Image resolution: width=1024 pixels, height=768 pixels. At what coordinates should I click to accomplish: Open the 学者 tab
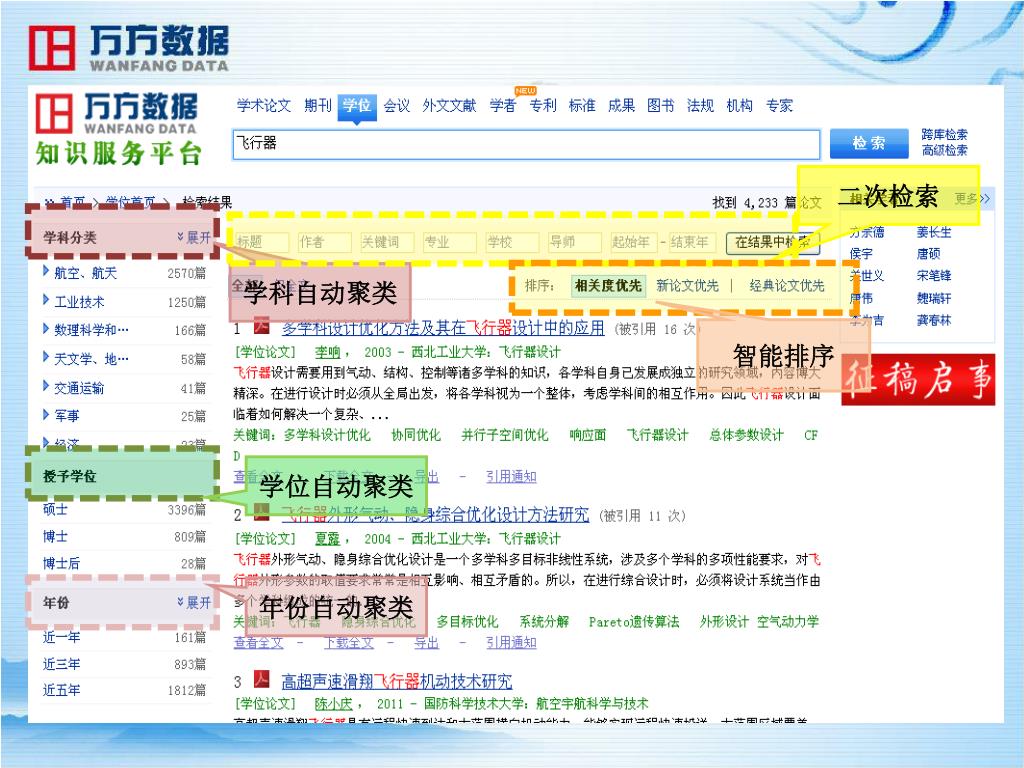click(503, 105)
